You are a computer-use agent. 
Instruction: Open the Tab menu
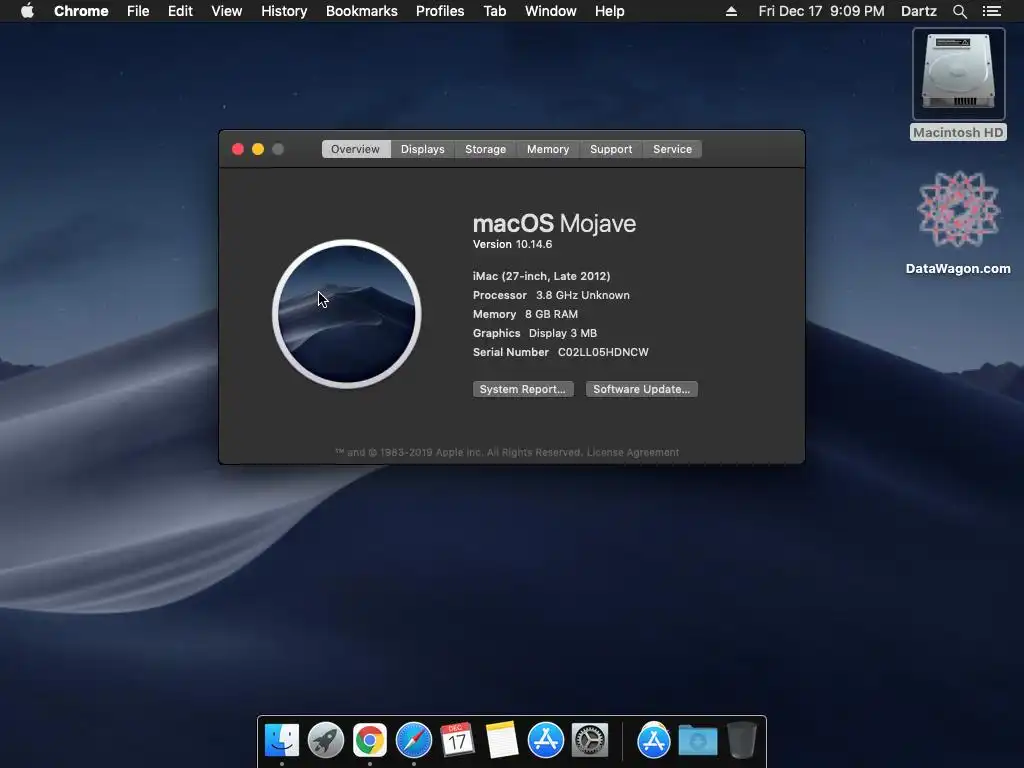tap(494, 11)
